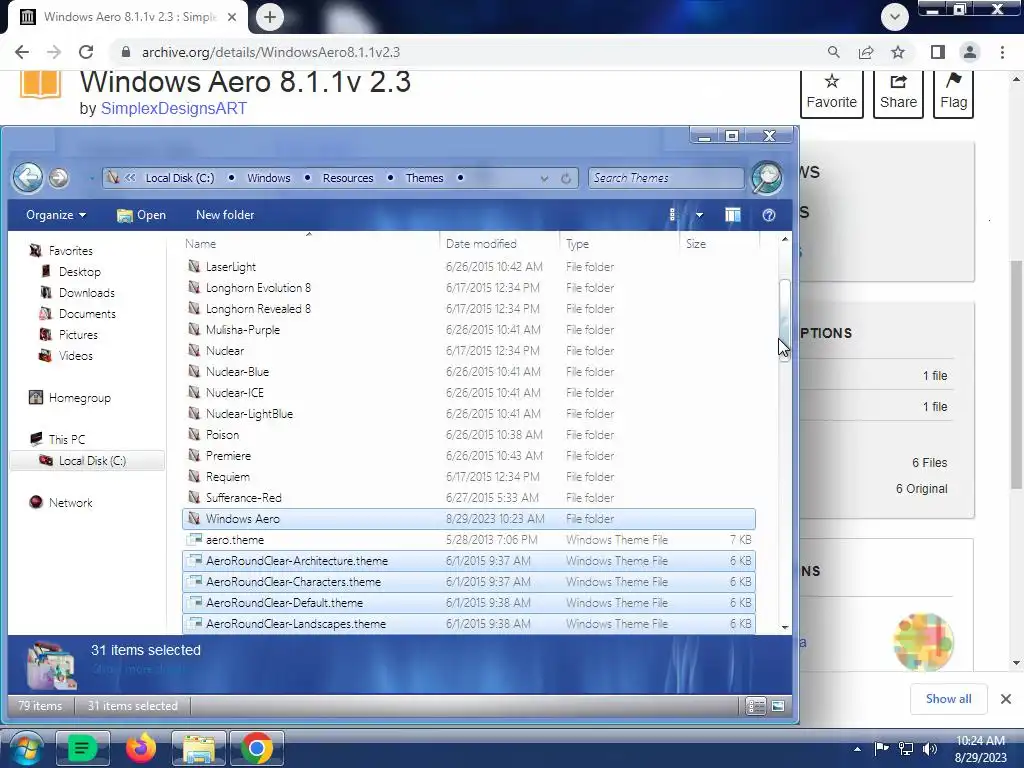Select Documents in navigation pane
The width and height of the screenshot is (1024, 768).
click(x=88, y=313)
